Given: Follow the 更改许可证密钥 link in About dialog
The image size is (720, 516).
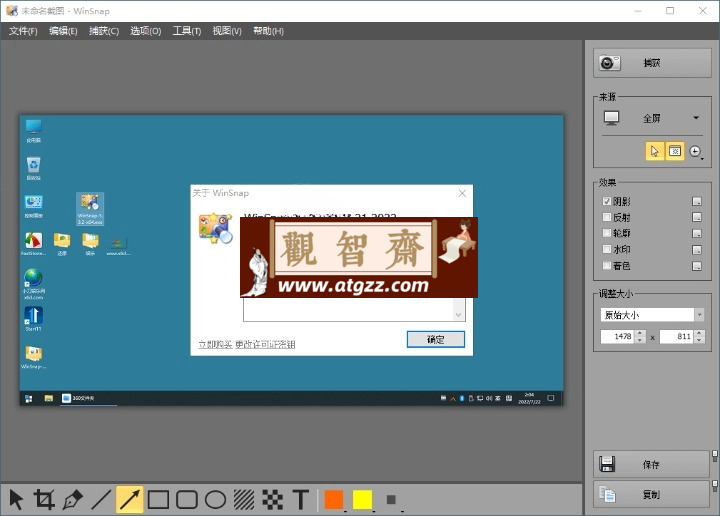Looking at the screenshot, I should pyautogui.click(x=265, y=344).
